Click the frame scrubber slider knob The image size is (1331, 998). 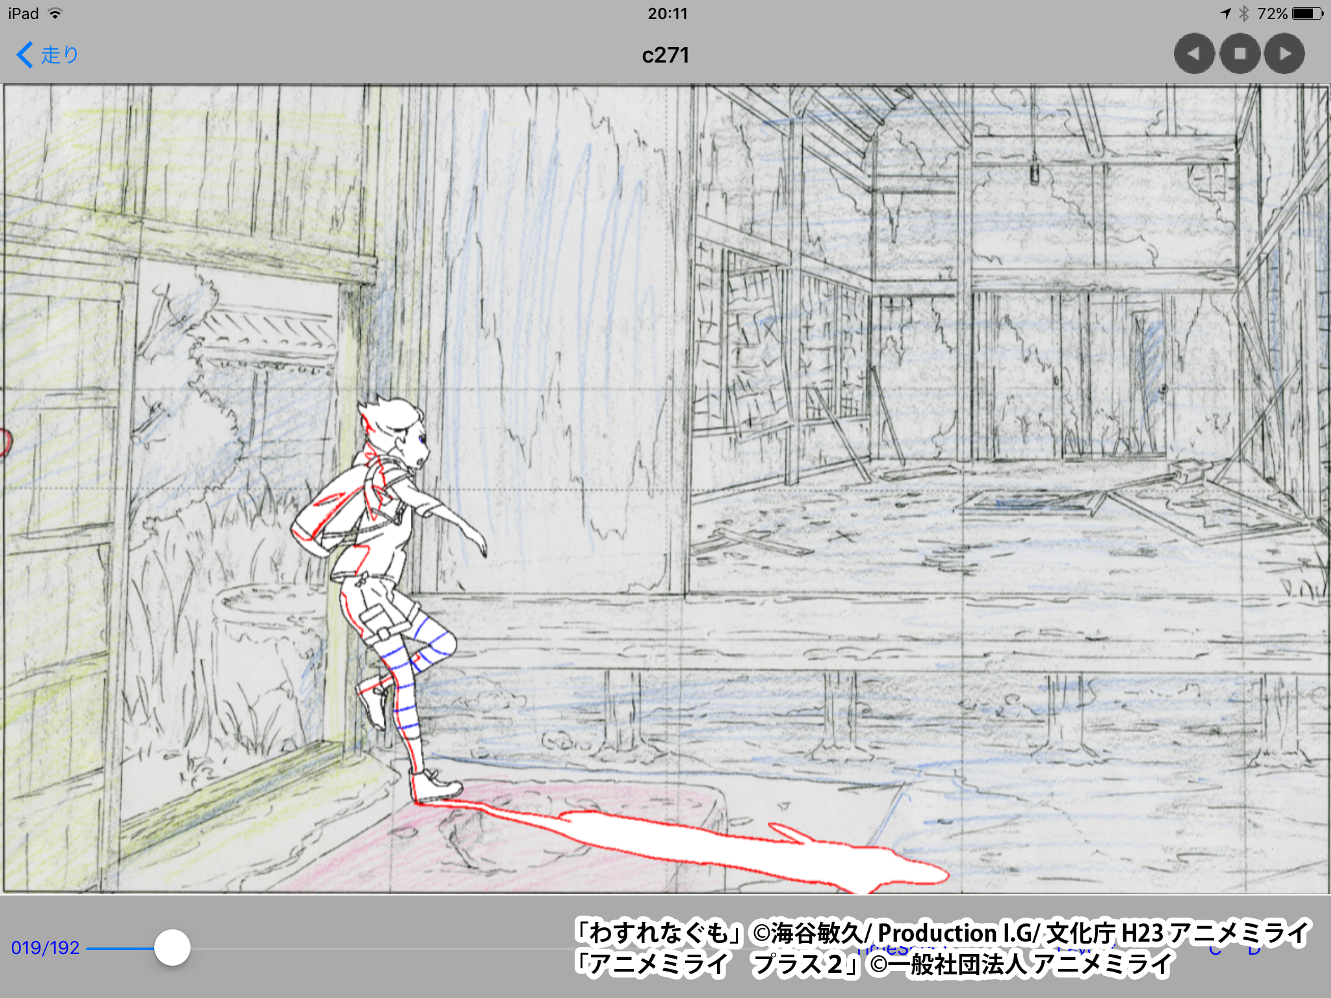pos(172,947)
